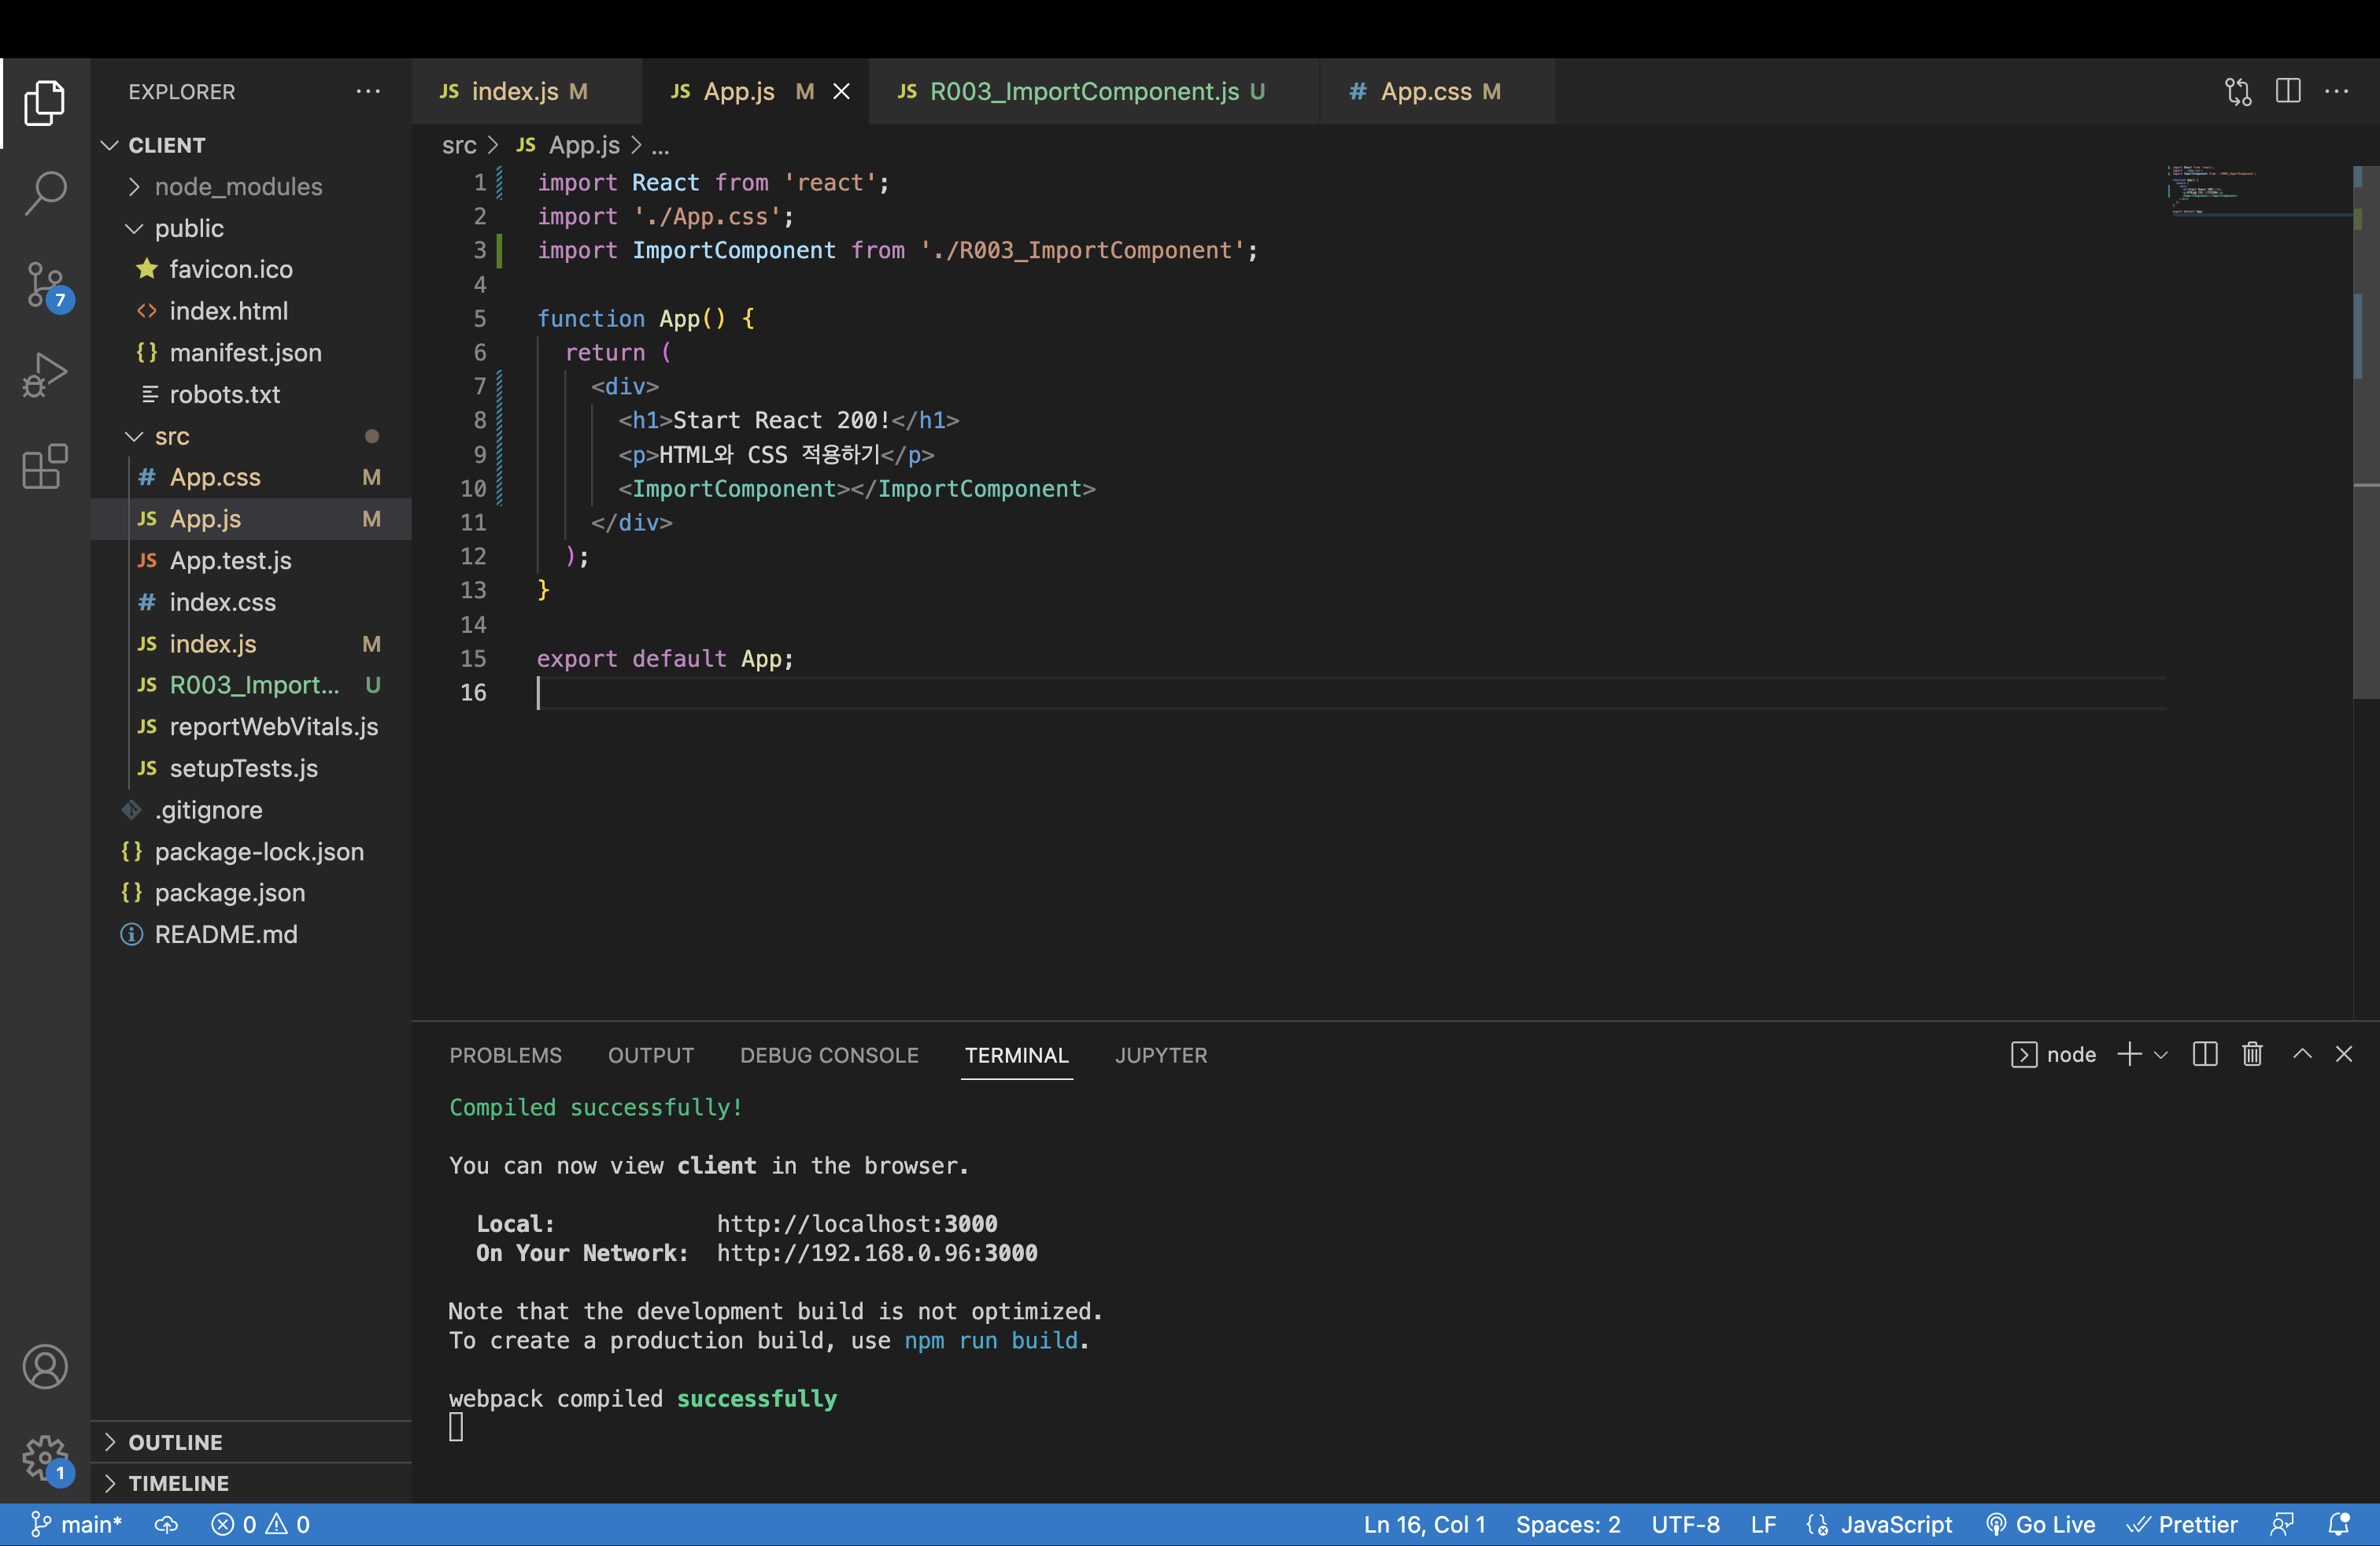
Task: Click the JavaScript language mode button
Action: [1895, 1524]
